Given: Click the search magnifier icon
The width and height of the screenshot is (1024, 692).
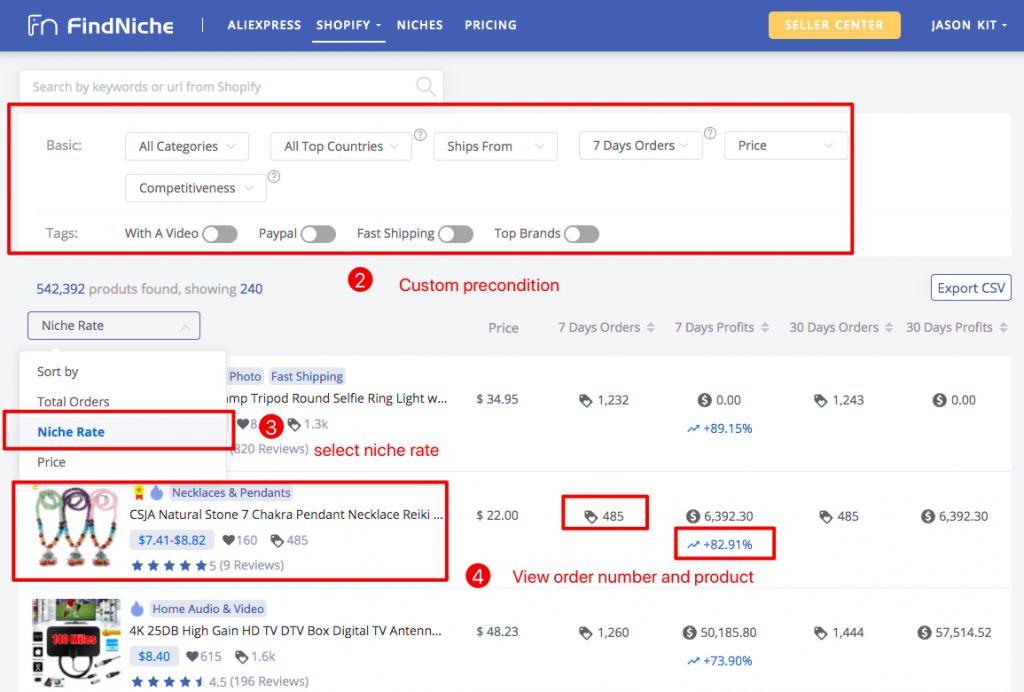Looking at the screenshot, I should 426,86.
